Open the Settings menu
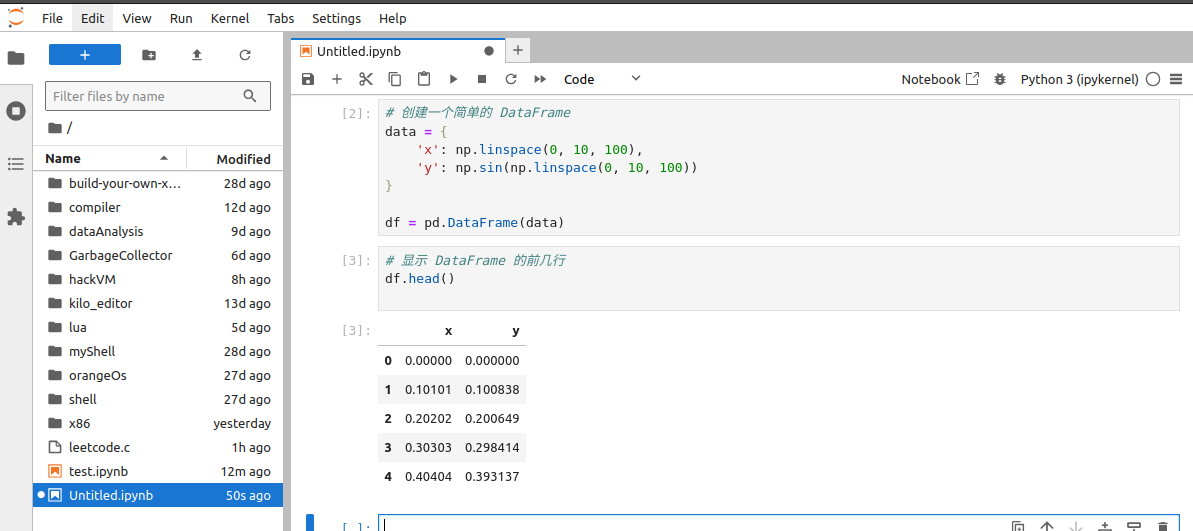Image resolution: width=1193 pixels, height=531 pixels. (336, 18)
